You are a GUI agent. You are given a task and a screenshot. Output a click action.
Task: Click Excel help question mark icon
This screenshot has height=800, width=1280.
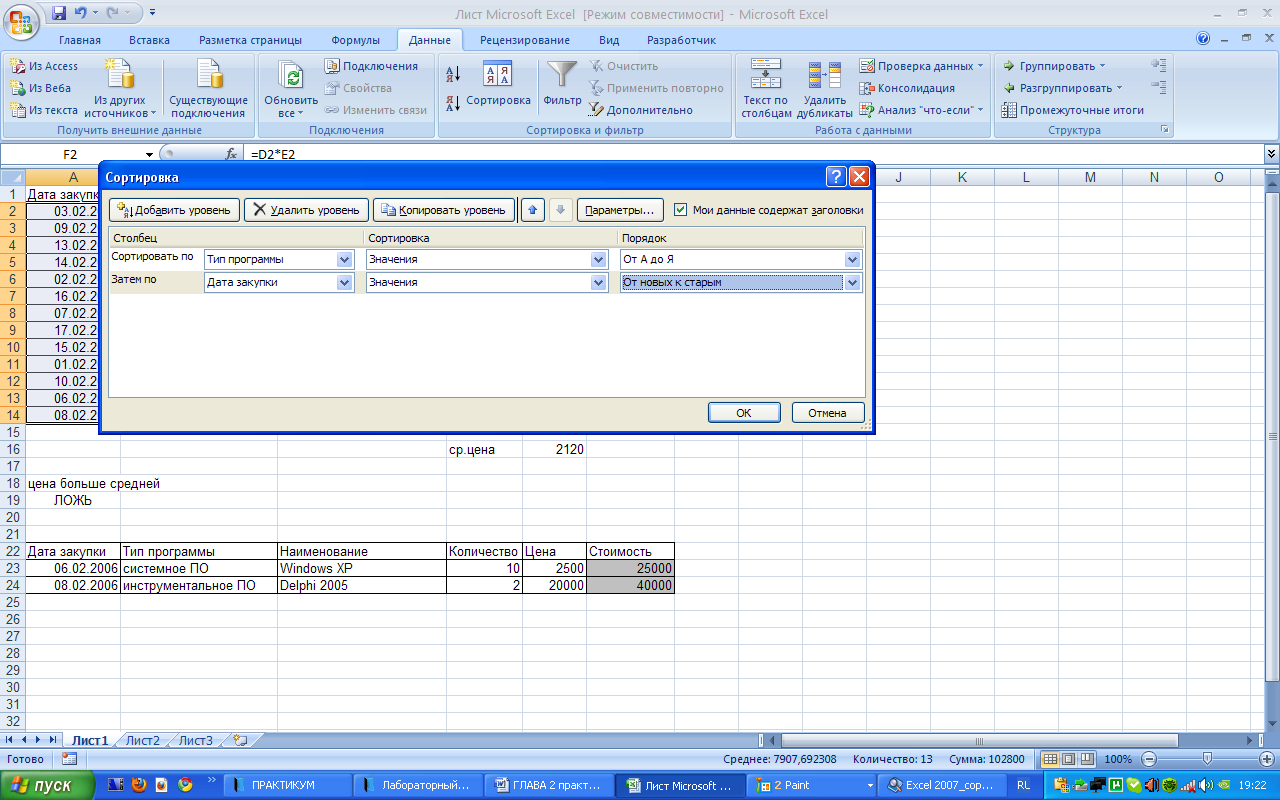point(1203,40)
